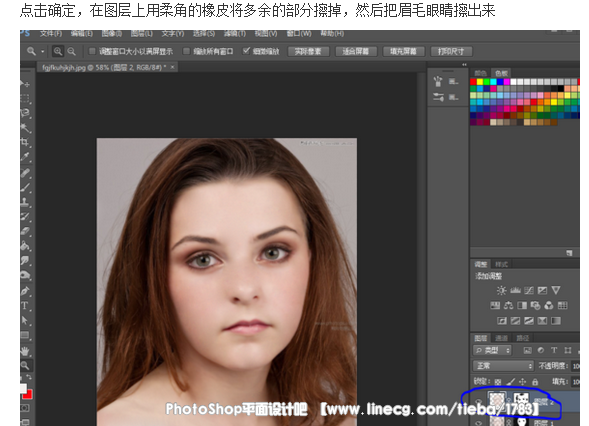Select the Type tool in the toolbox
589x426 pixels.
25,306
